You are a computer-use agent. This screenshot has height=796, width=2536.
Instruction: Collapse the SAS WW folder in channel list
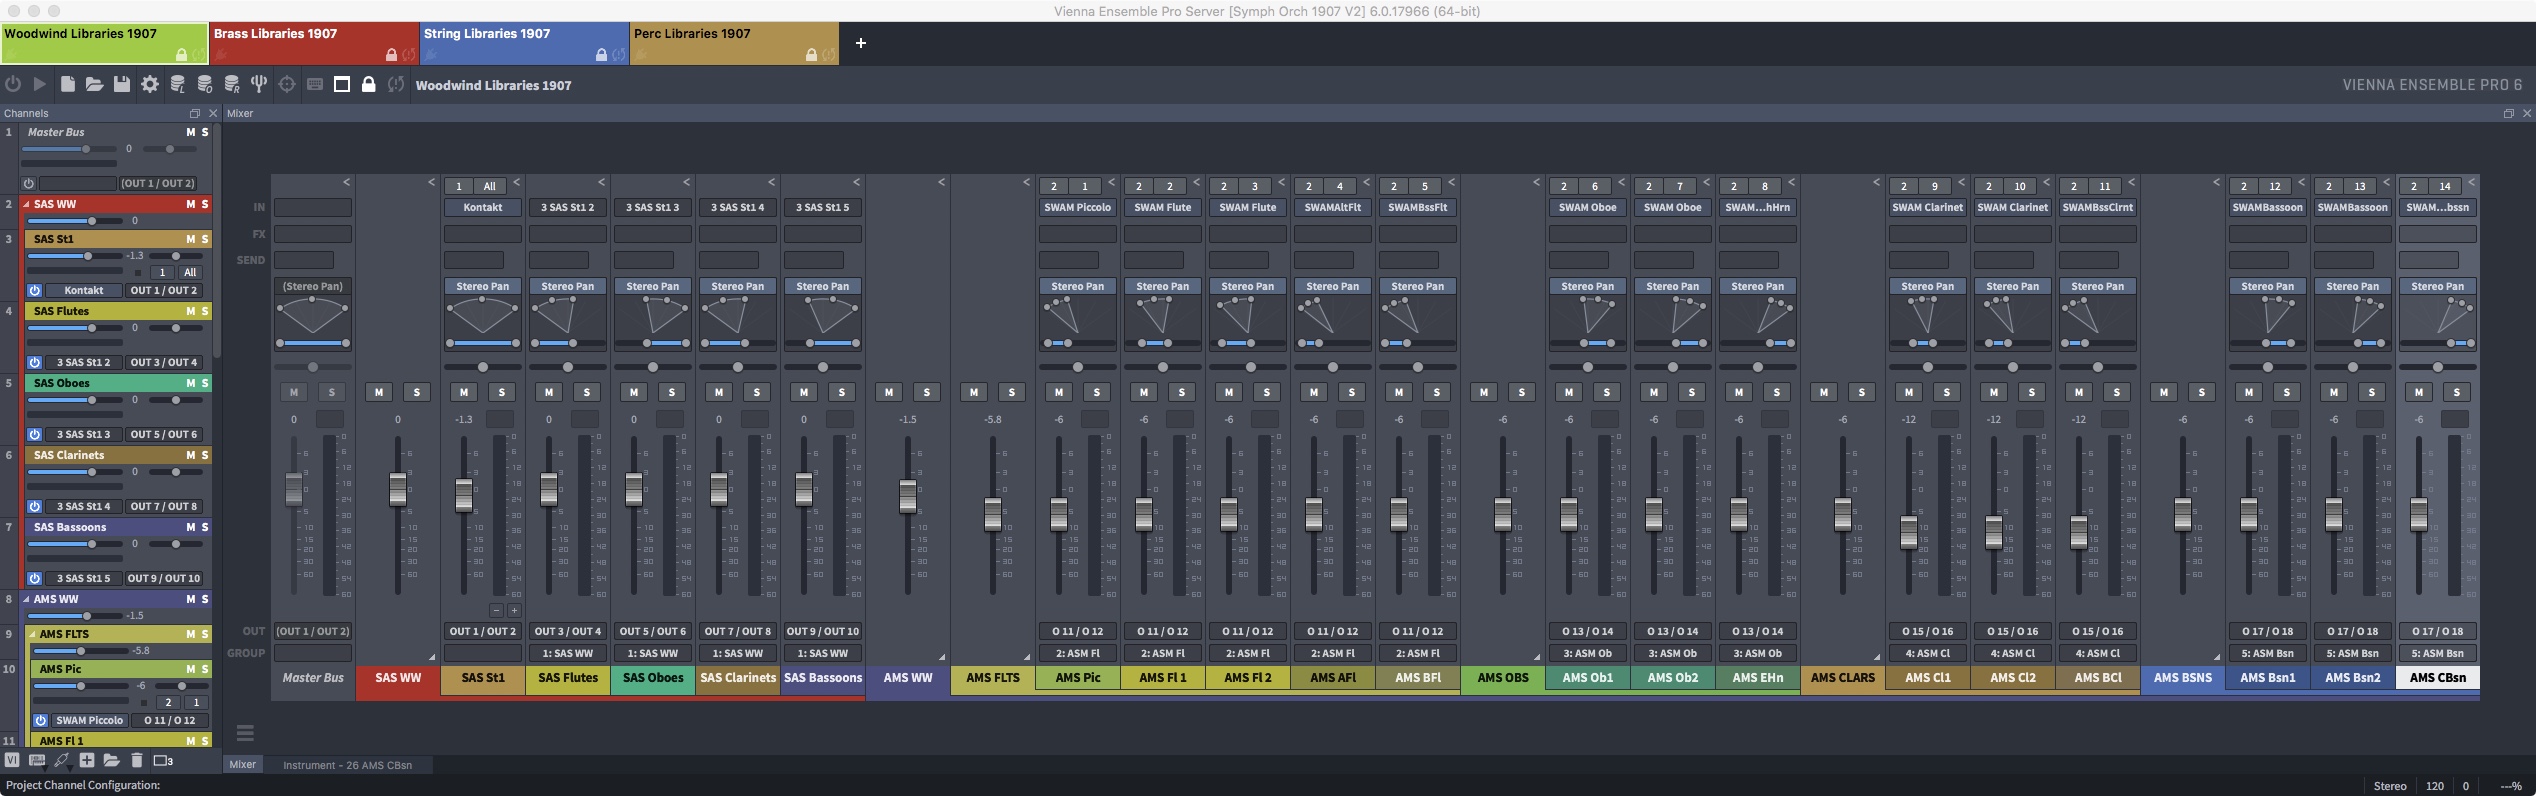coord(26,204)
